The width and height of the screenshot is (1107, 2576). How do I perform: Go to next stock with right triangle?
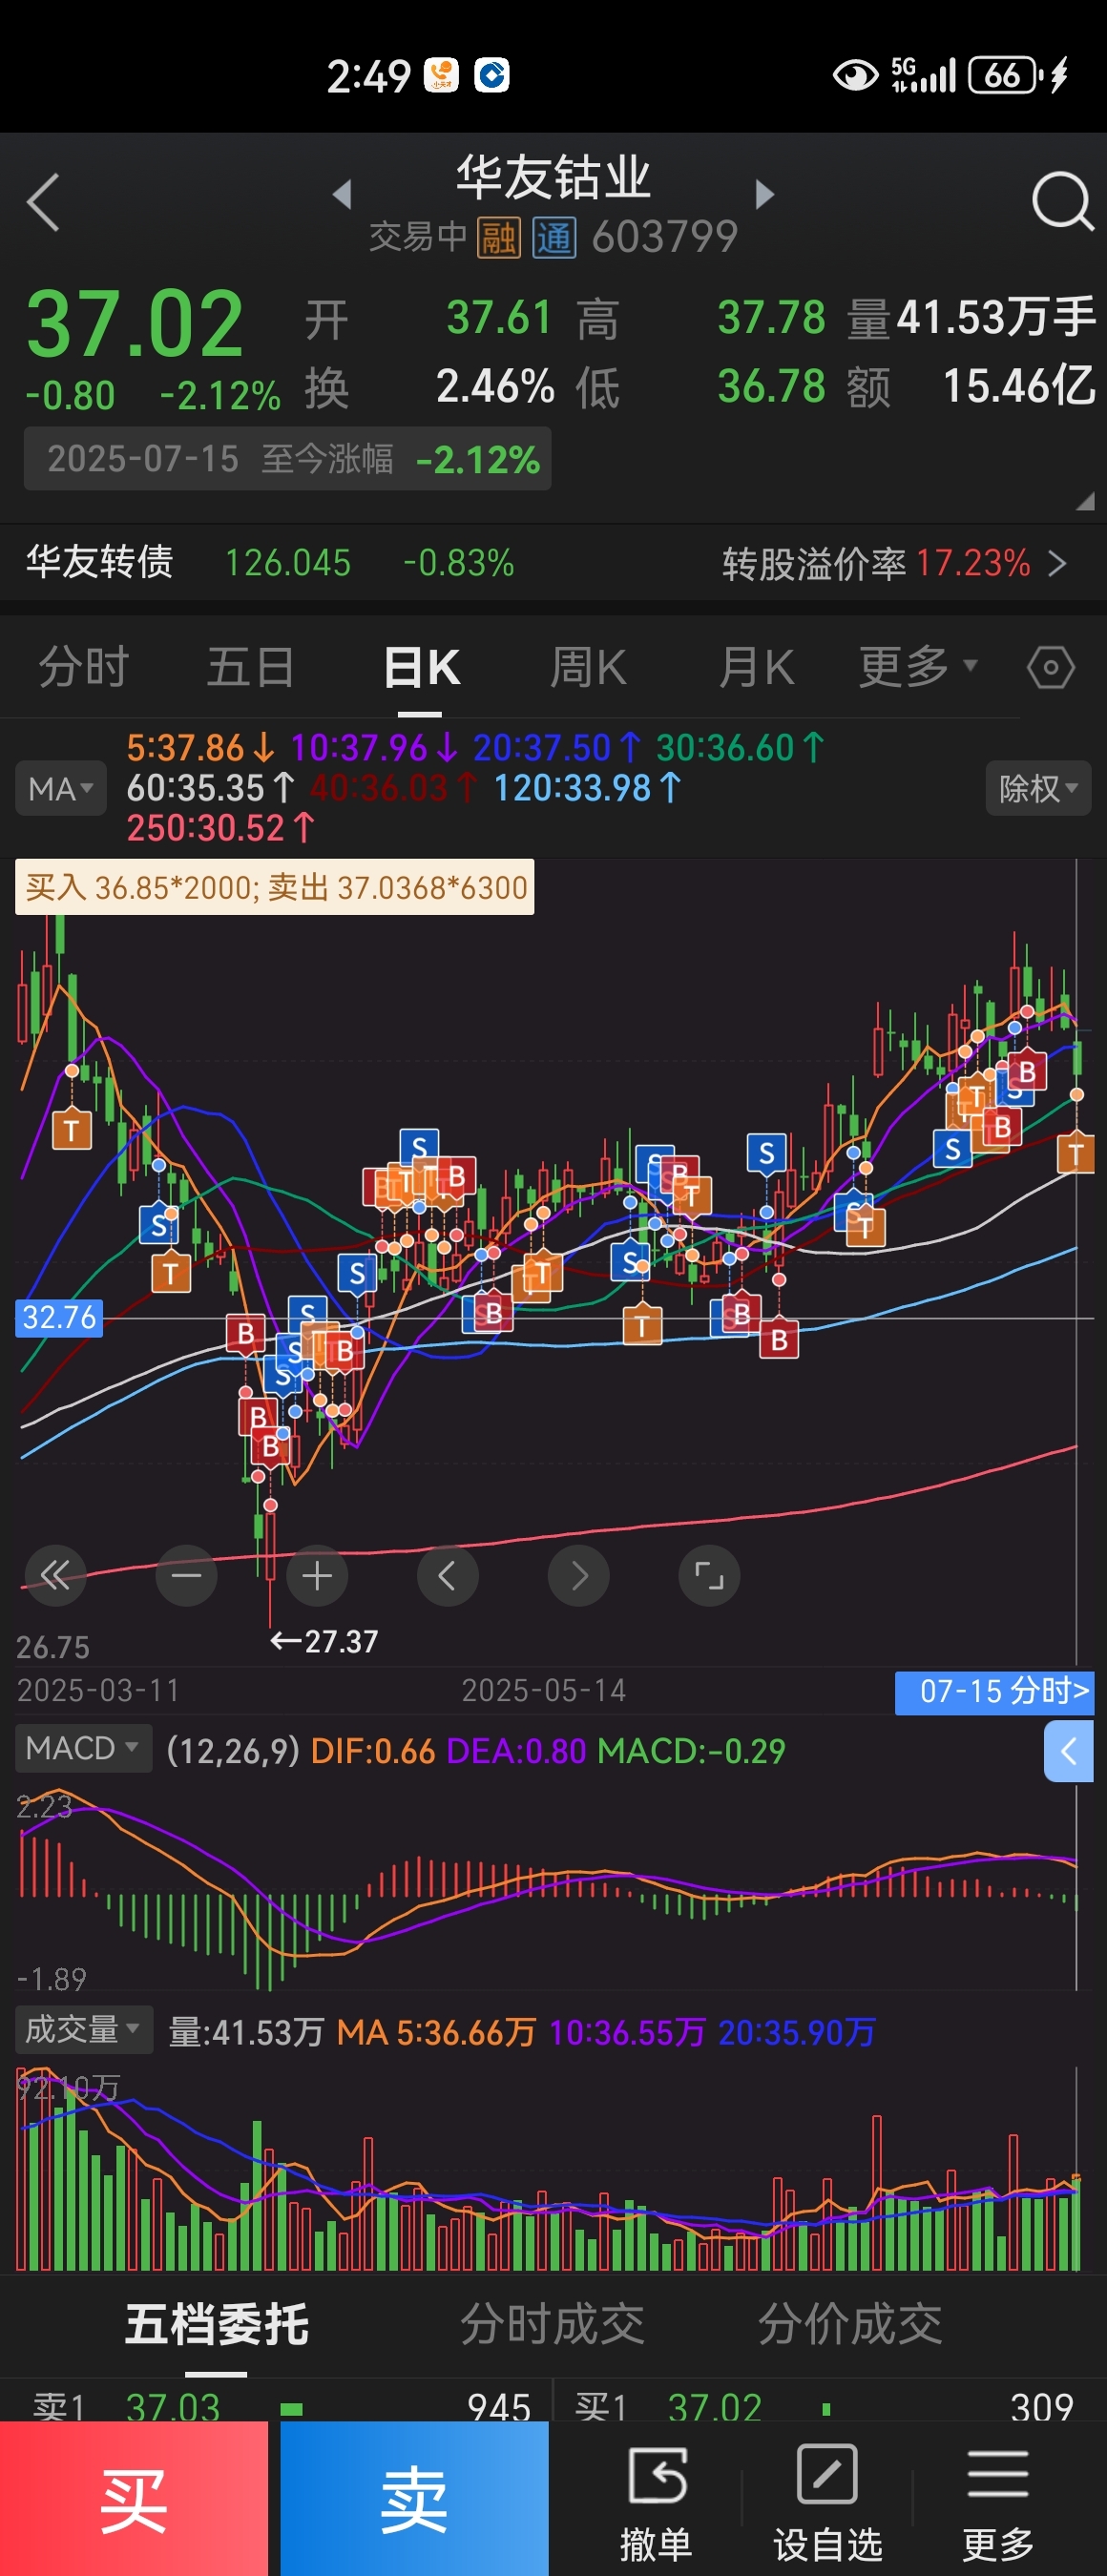(x=764, y=193)
